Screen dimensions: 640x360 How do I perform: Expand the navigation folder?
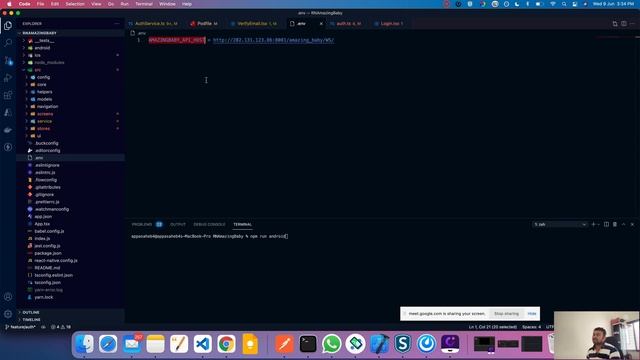47,107
